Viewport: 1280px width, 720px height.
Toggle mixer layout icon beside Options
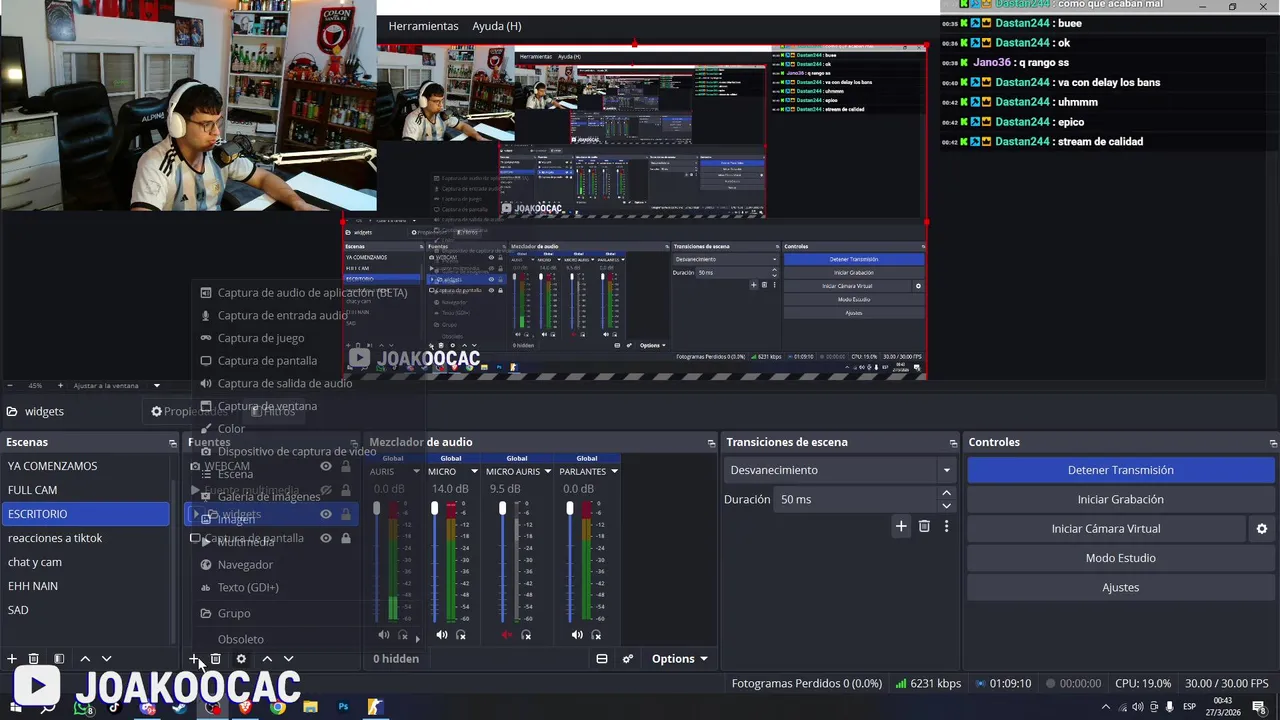tap(602, 659)
